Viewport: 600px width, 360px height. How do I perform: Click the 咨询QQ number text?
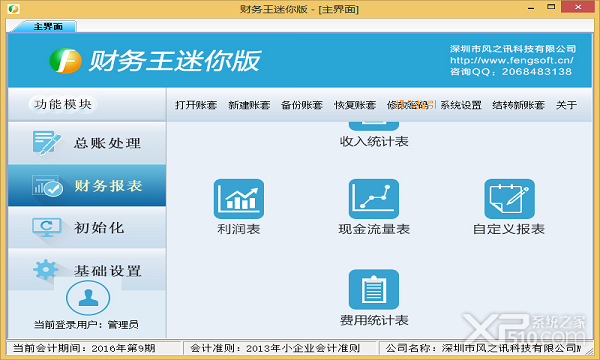(511, 72)
